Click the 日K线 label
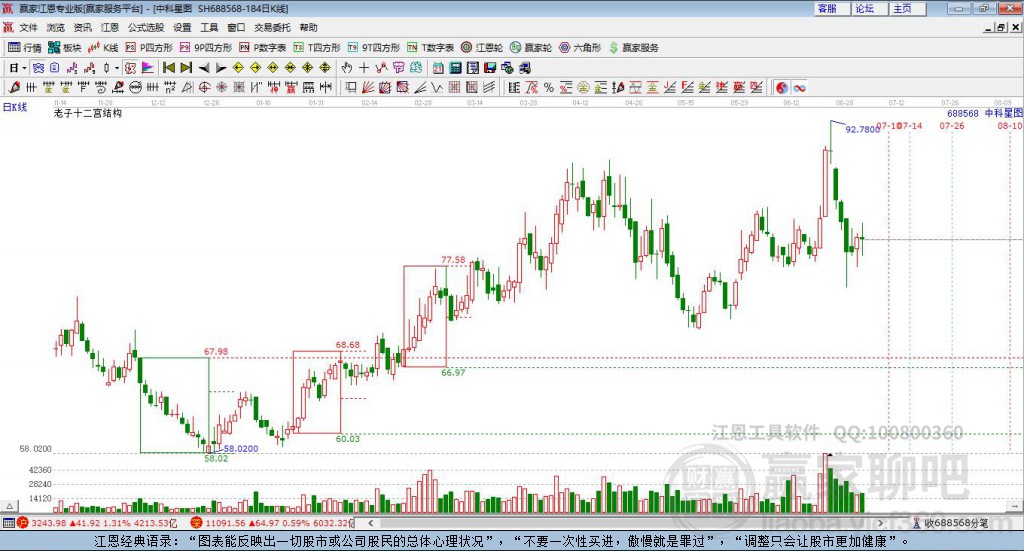 click(14, 107)
